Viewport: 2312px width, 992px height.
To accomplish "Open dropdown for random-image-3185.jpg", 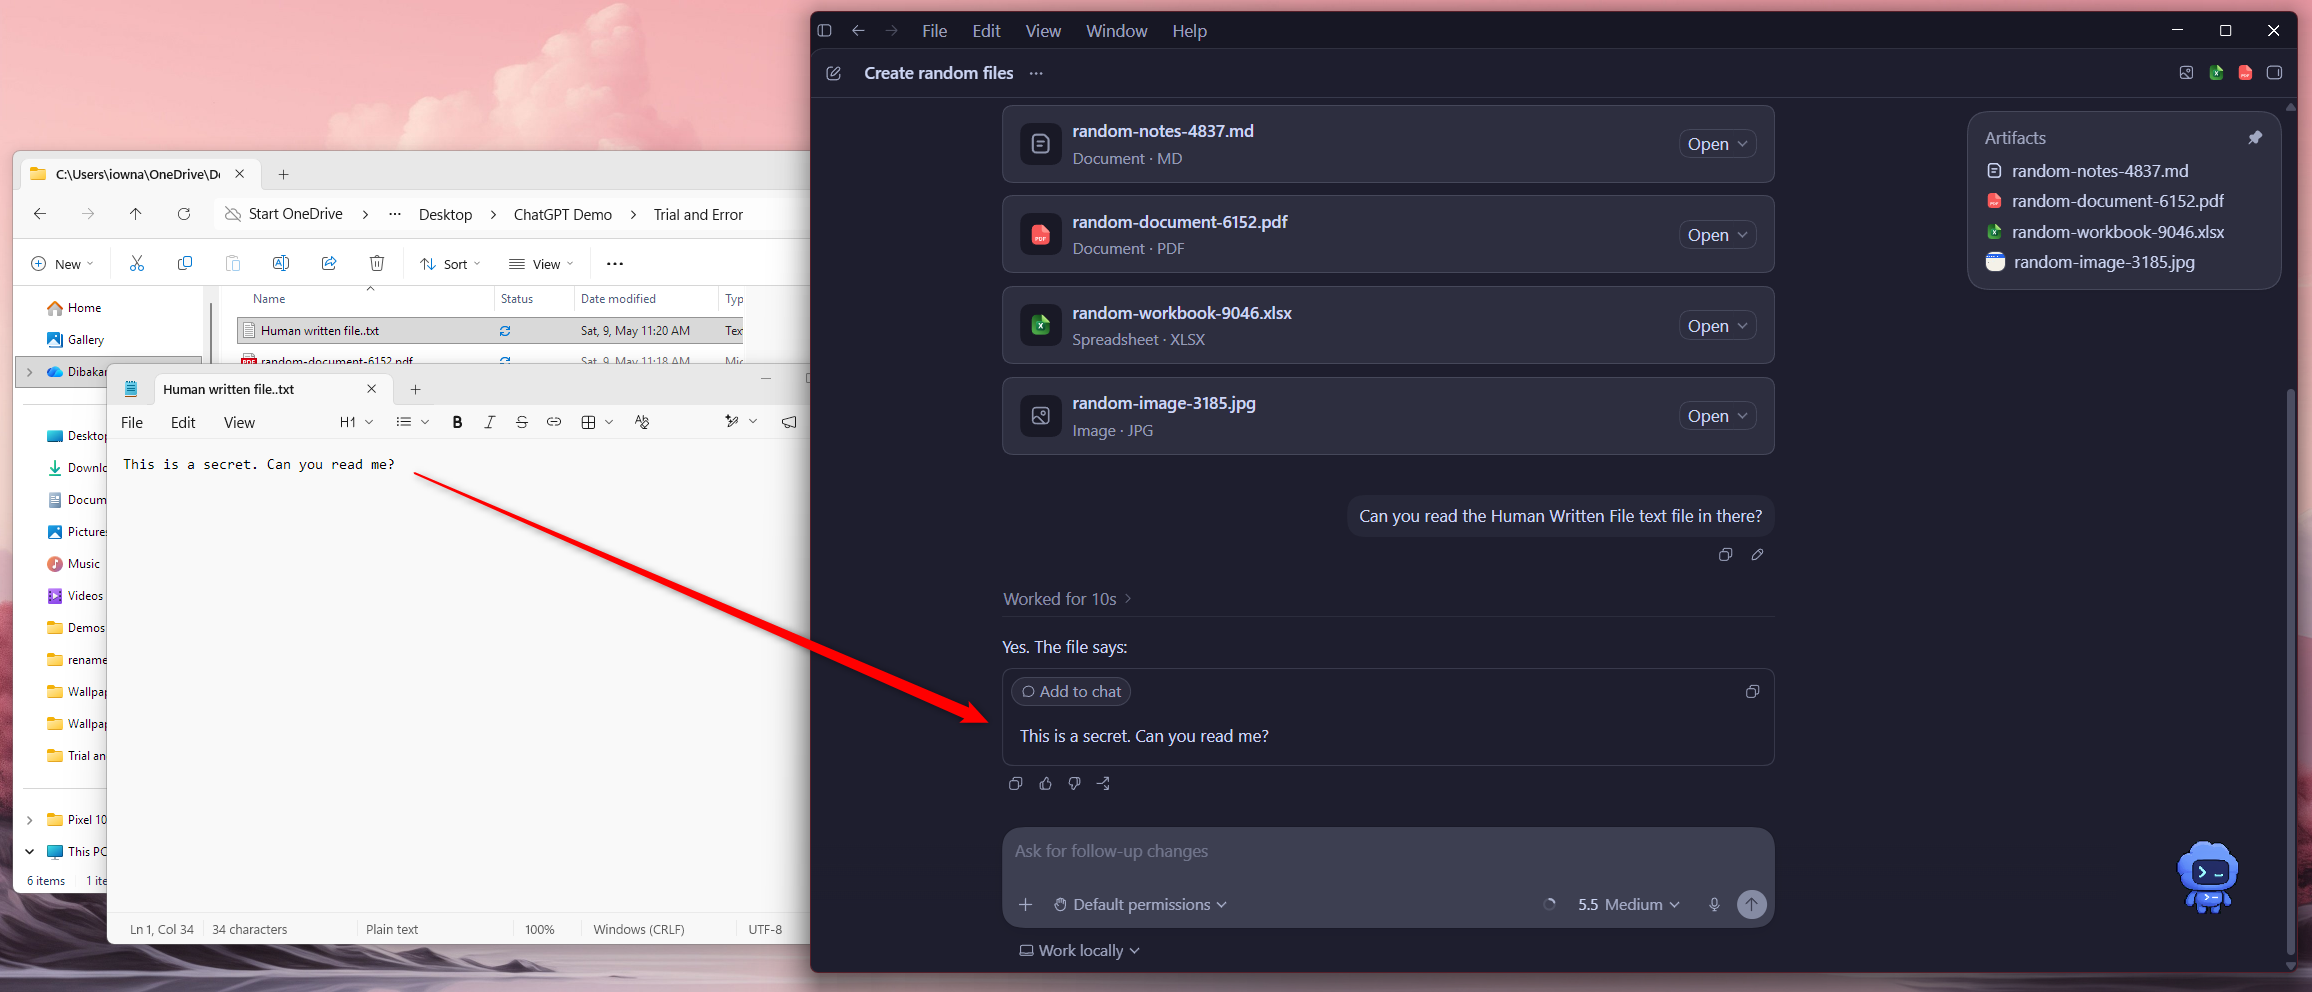I will point(1742,416).
